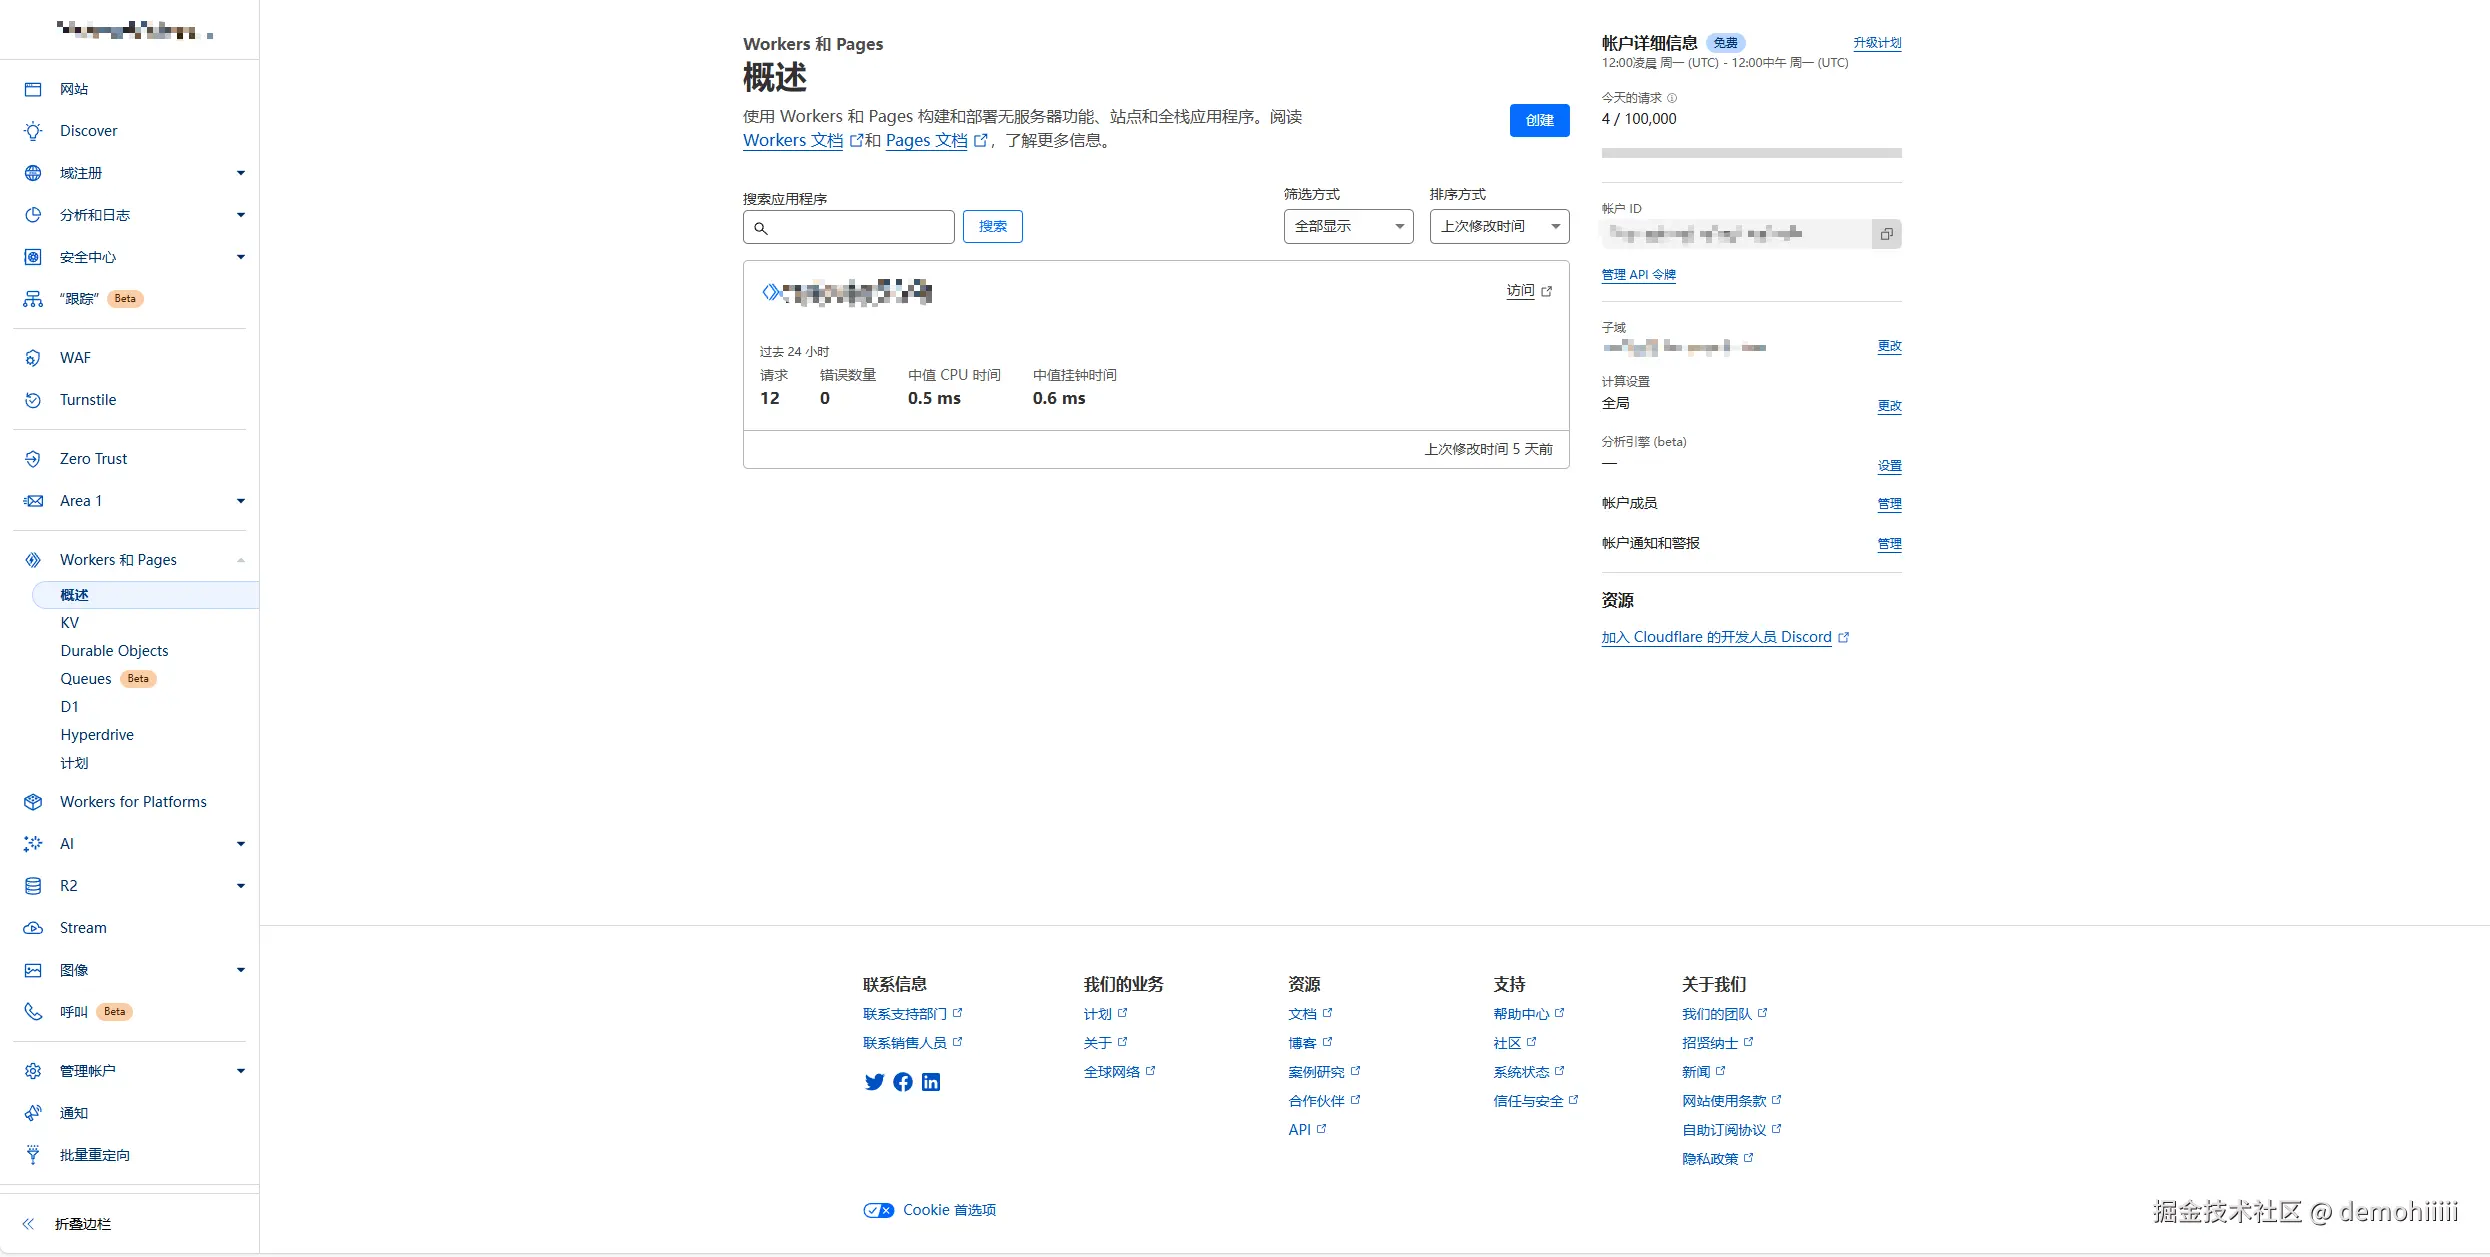Open the Twitter social icon
Viewport: 2490px width, 1257px height.
click(x=874, y=1082)
